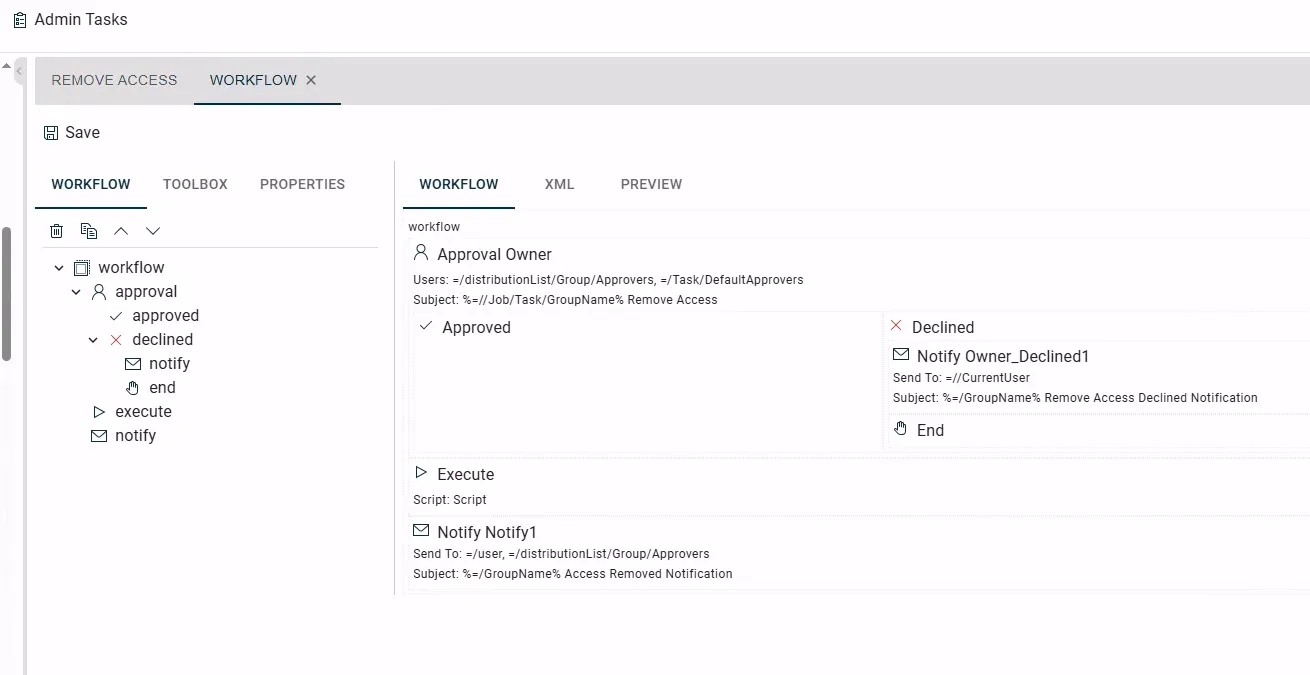Click the envelope icon beside Notify Owner_Declined1
The width and height of the screenshot is (1310, 675).
click(900, 355)
